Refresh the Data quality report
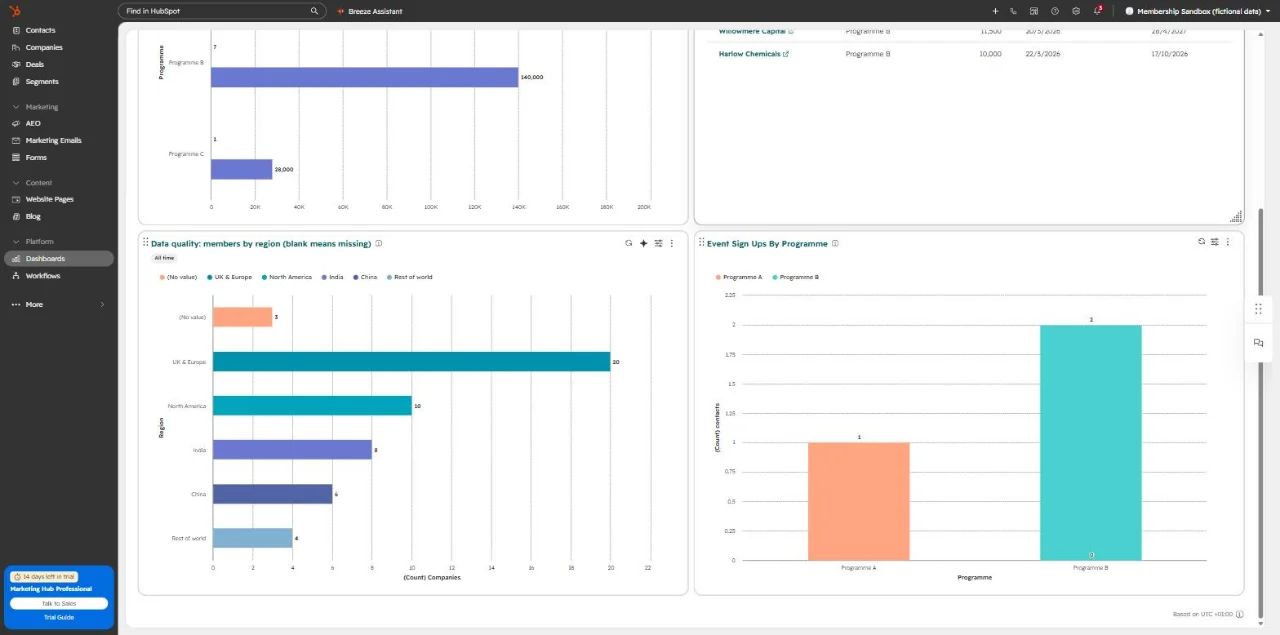The width and height of the screenshot is (1280, 635). (x=629, y=243)
